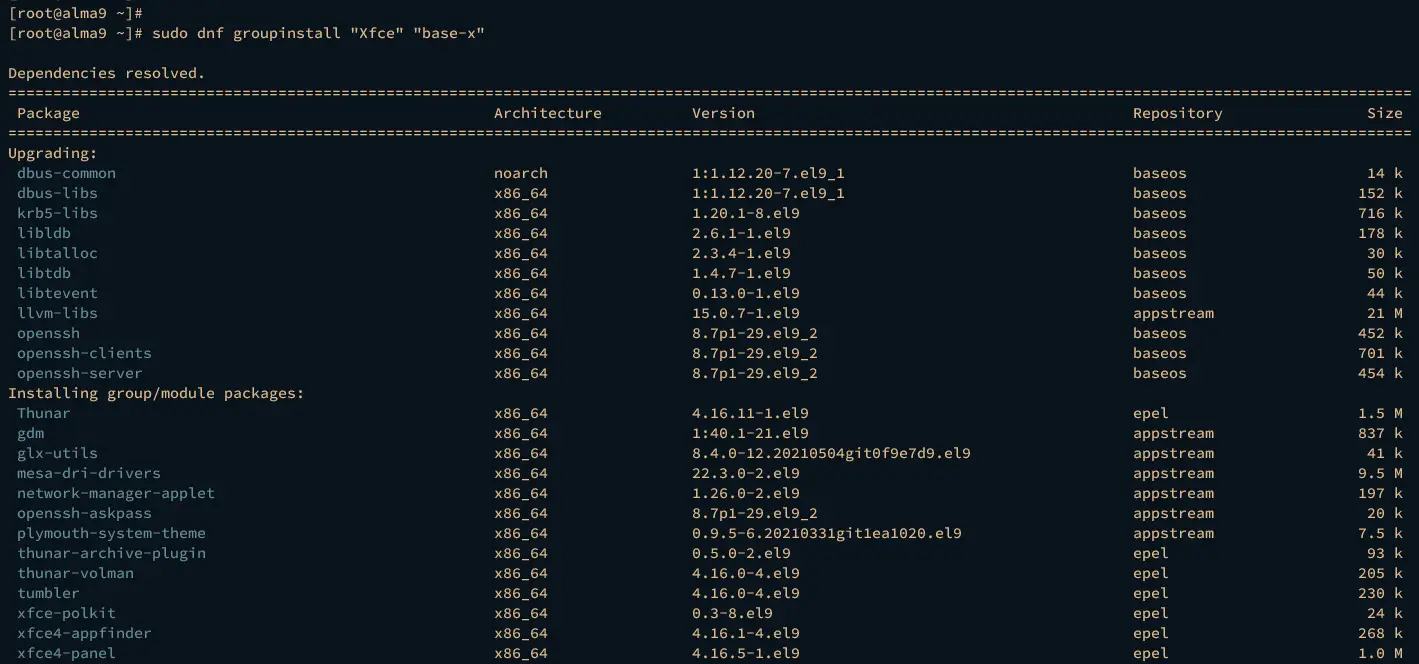Click the 'Size' column header
Viewport: 1419px width, 664px height.
[x=1385, y=113]
